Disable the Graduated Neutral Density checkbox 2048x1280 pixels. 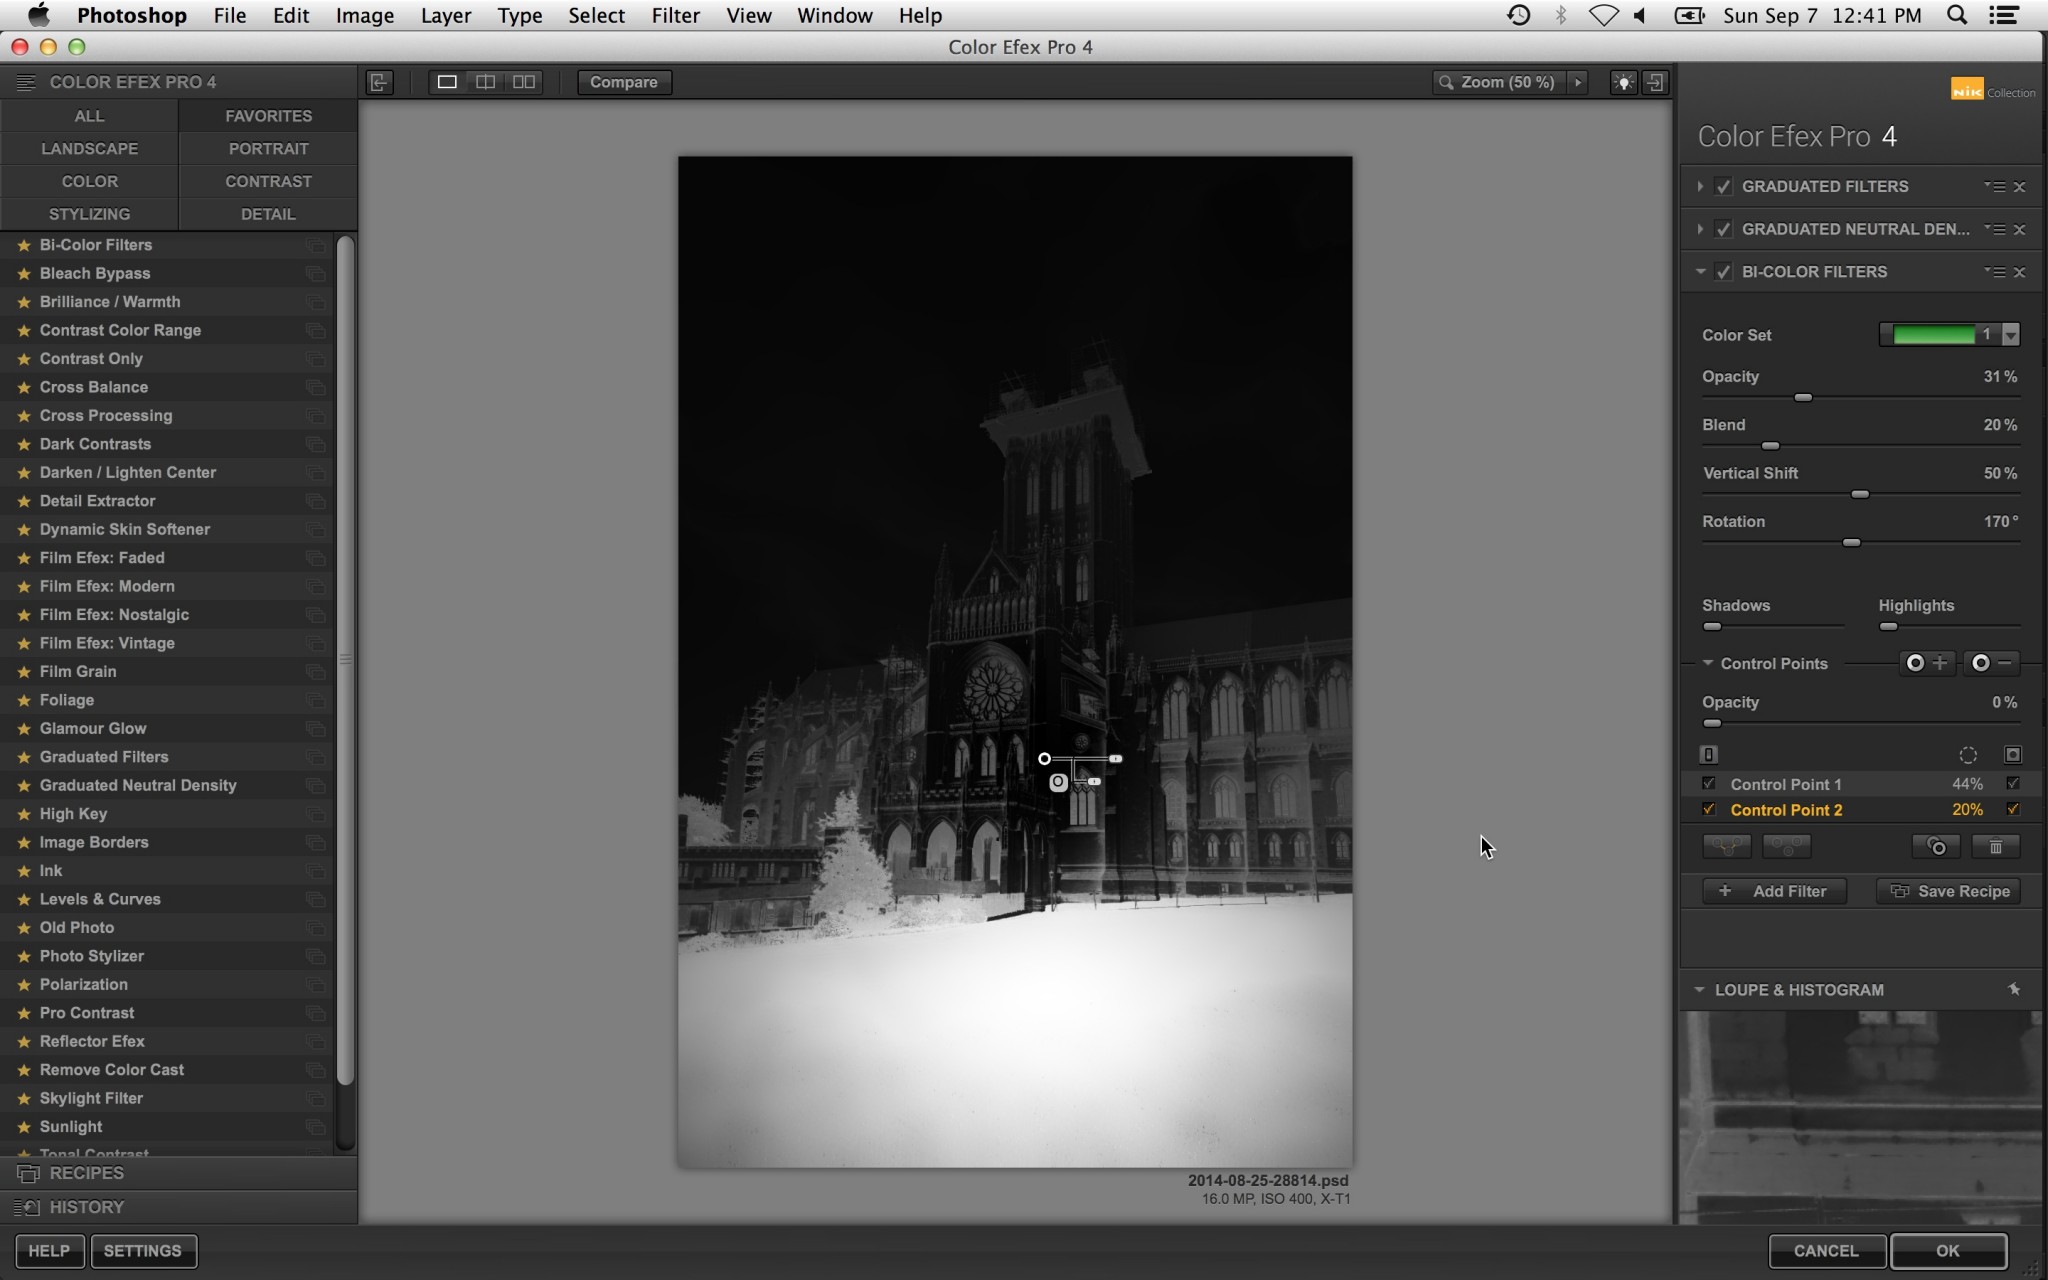1723,229
